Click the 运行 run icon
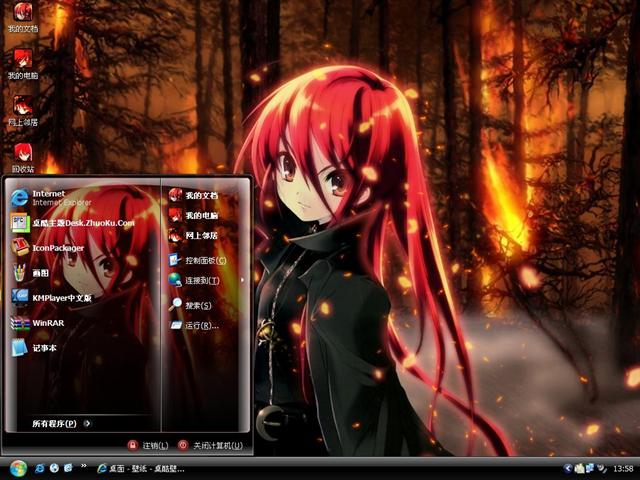 [x=176, y=325]
